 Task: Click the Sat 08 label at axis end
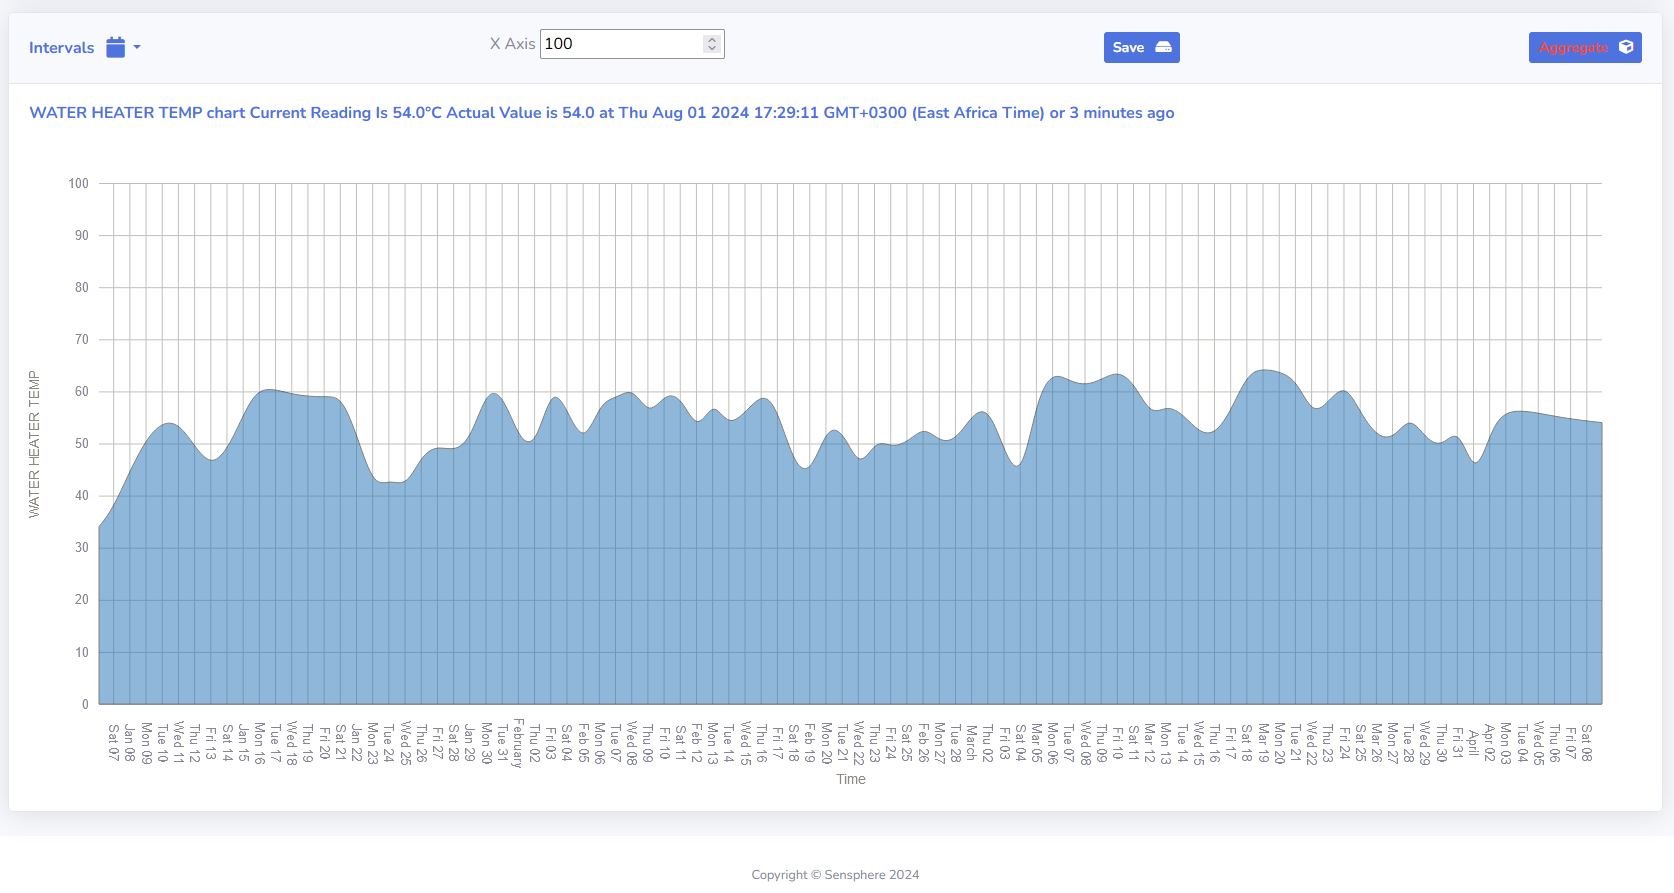point(1586,743)
